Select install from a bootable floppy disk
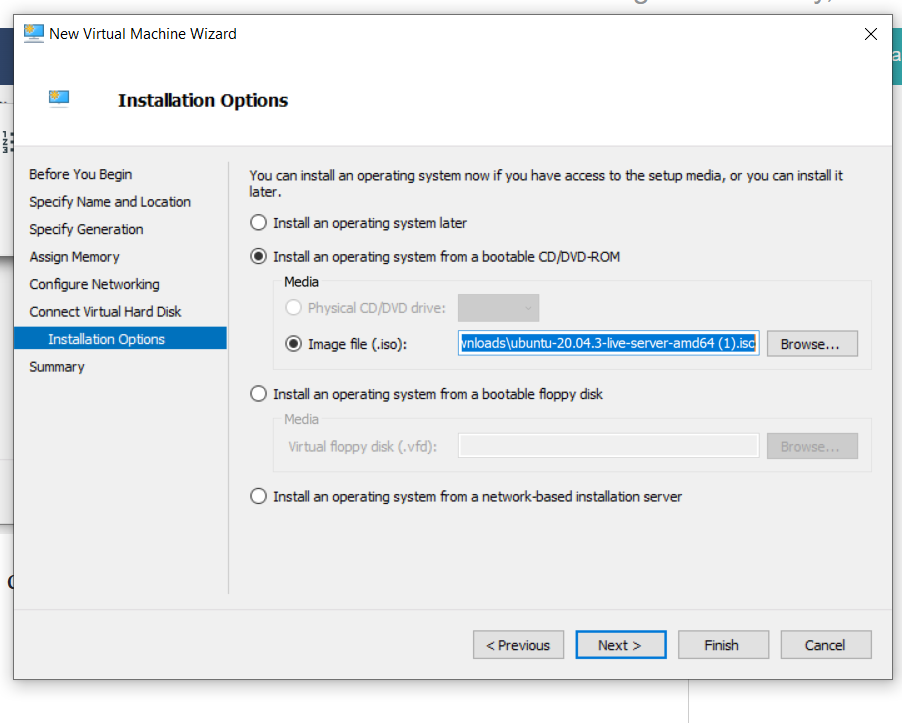902x723 pixels. coord(259,394)
